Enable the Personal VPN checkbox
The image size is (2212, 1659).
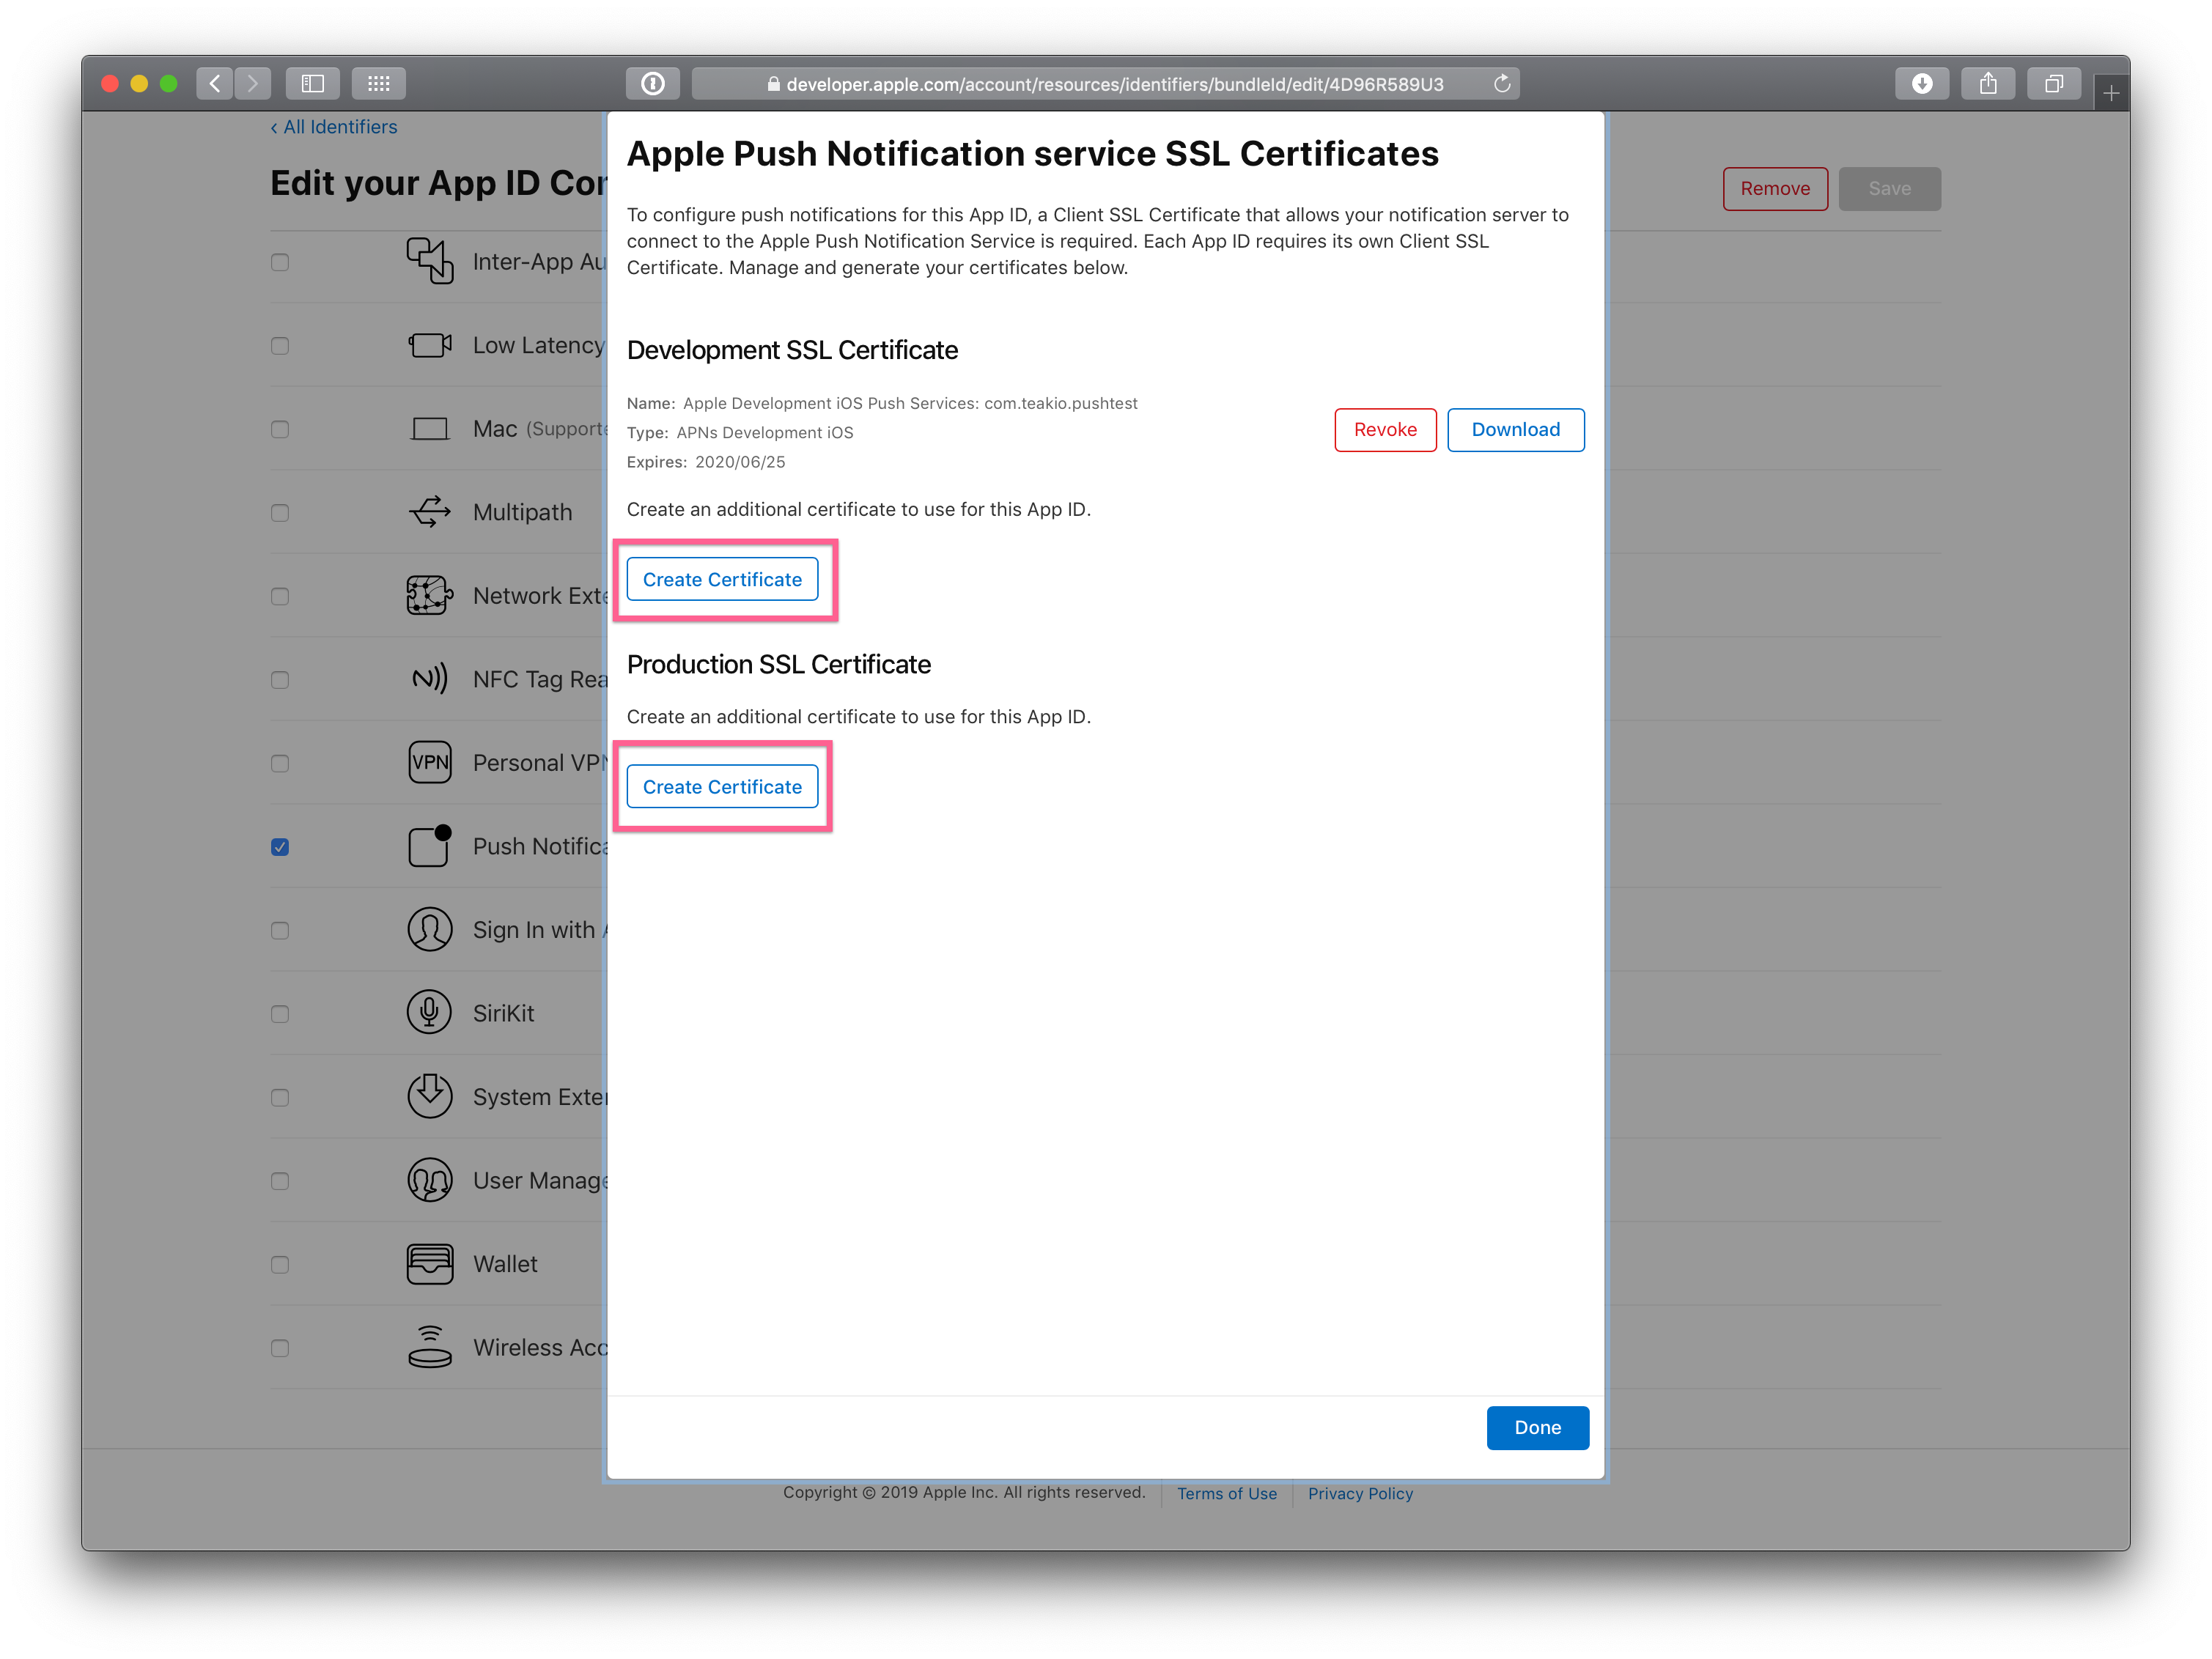tap(280, 764)
